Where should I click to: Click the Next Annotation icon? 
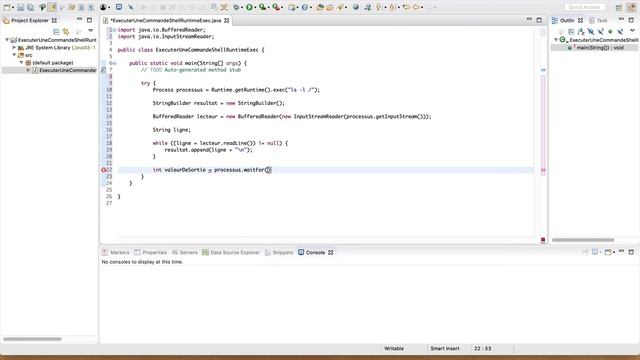click(x=378, y=7)
